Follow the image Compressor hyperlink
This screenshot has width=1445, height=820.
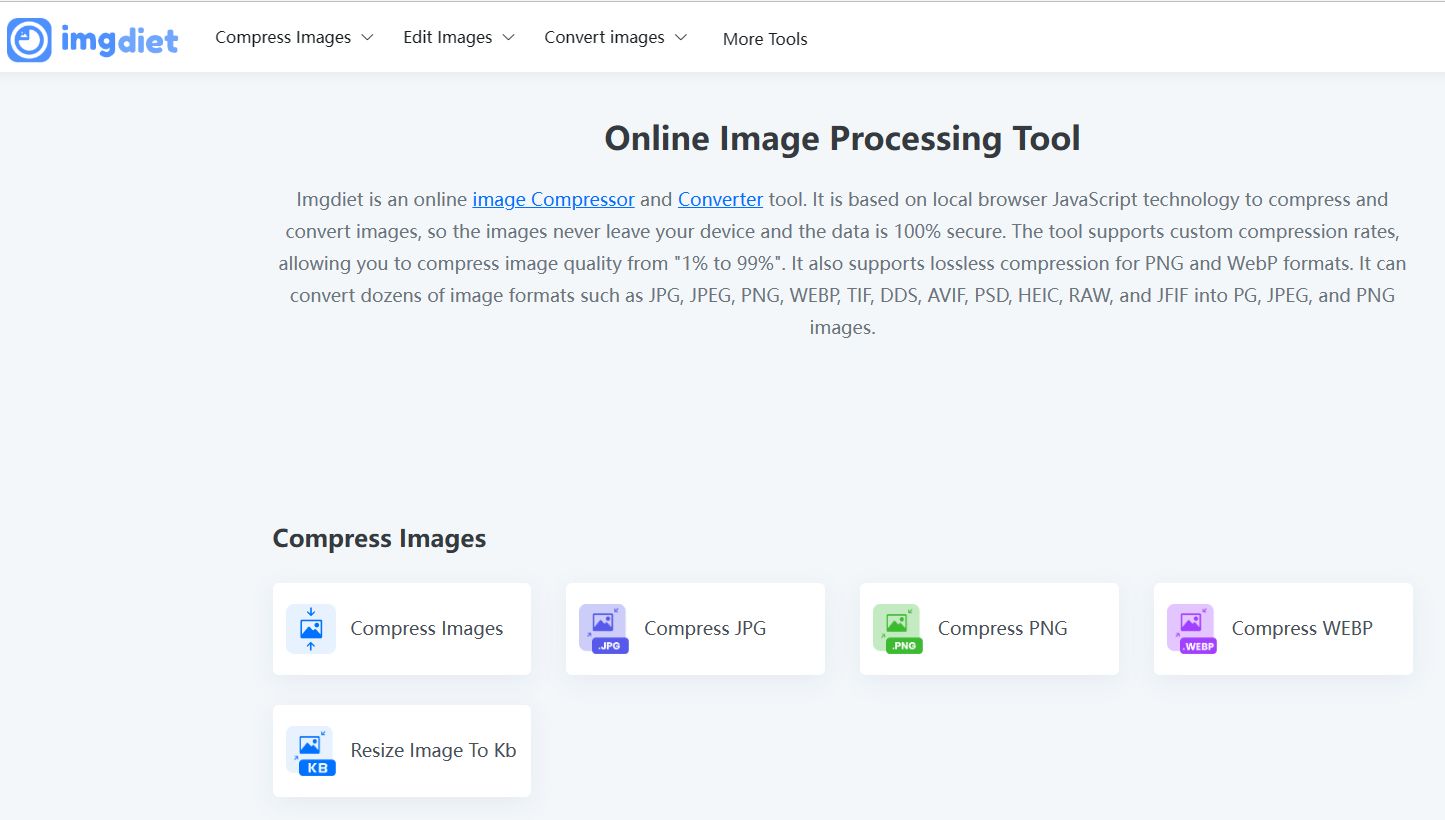click(x=553, y=199)
